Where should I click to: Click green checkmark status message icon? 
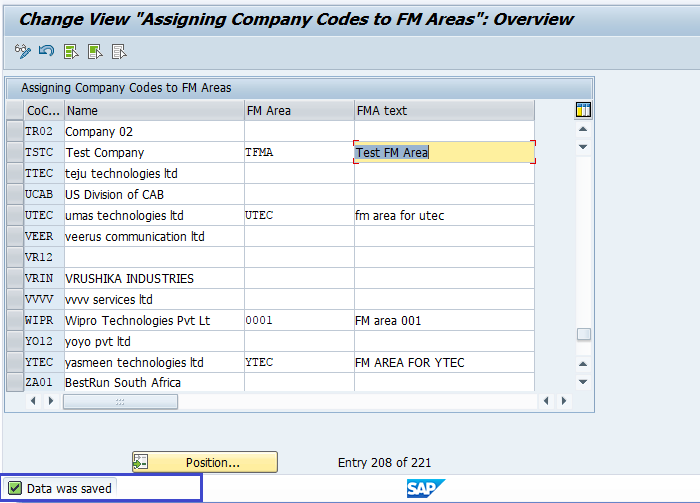(15, 488)
